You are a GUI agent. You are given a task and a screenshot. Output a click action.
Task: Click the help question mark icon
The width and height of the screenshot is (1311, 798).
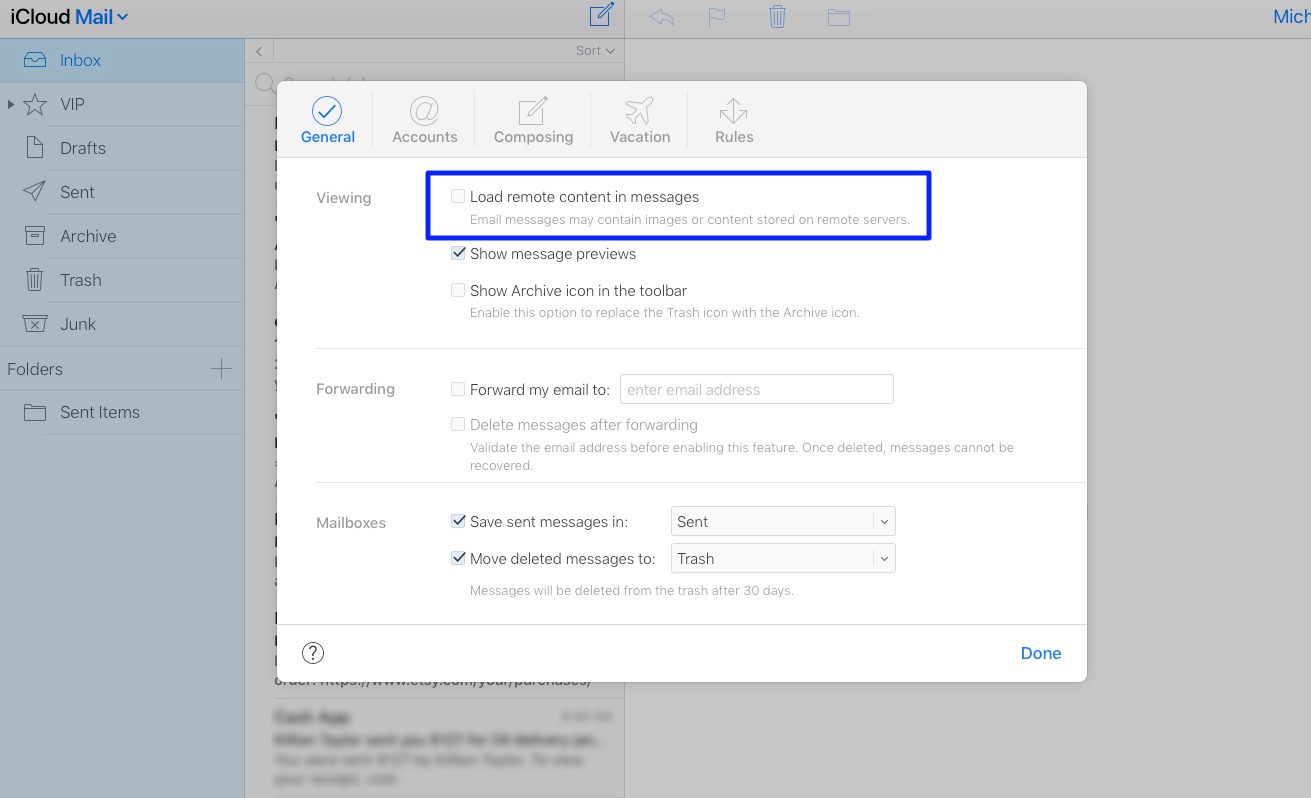pyautogui.click(x=313, y=653)
